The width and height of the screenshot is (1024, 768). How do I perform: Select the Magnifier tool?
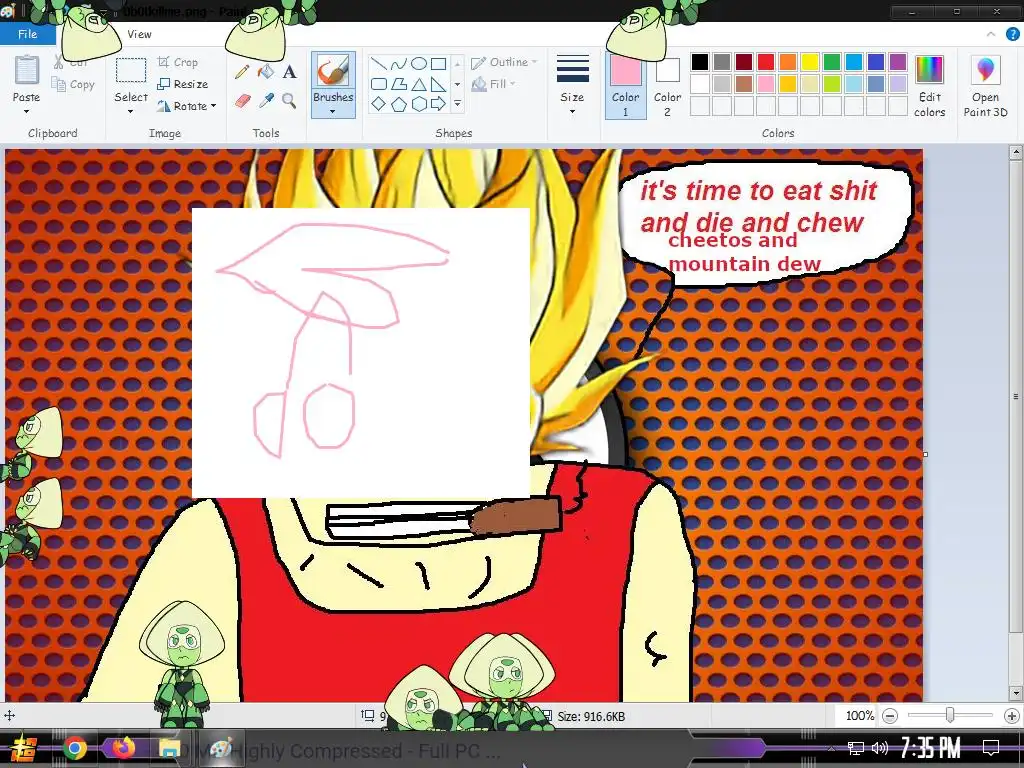coord(289,101)
